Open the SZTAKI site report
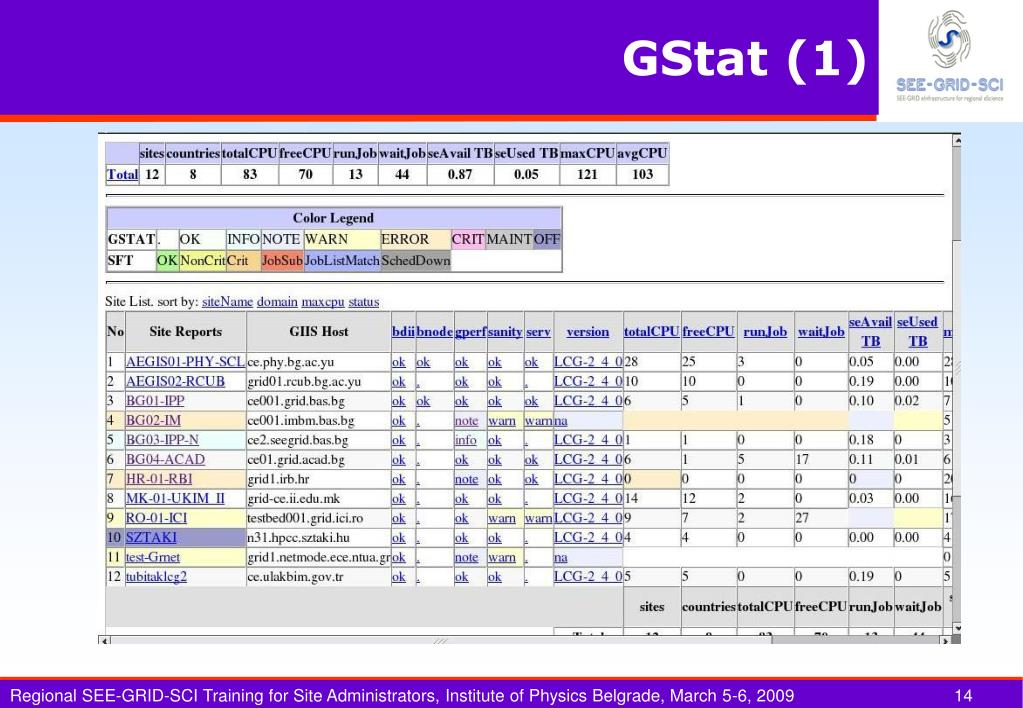1023x708 pixels. pyautogui.click(x=151, y=538)
